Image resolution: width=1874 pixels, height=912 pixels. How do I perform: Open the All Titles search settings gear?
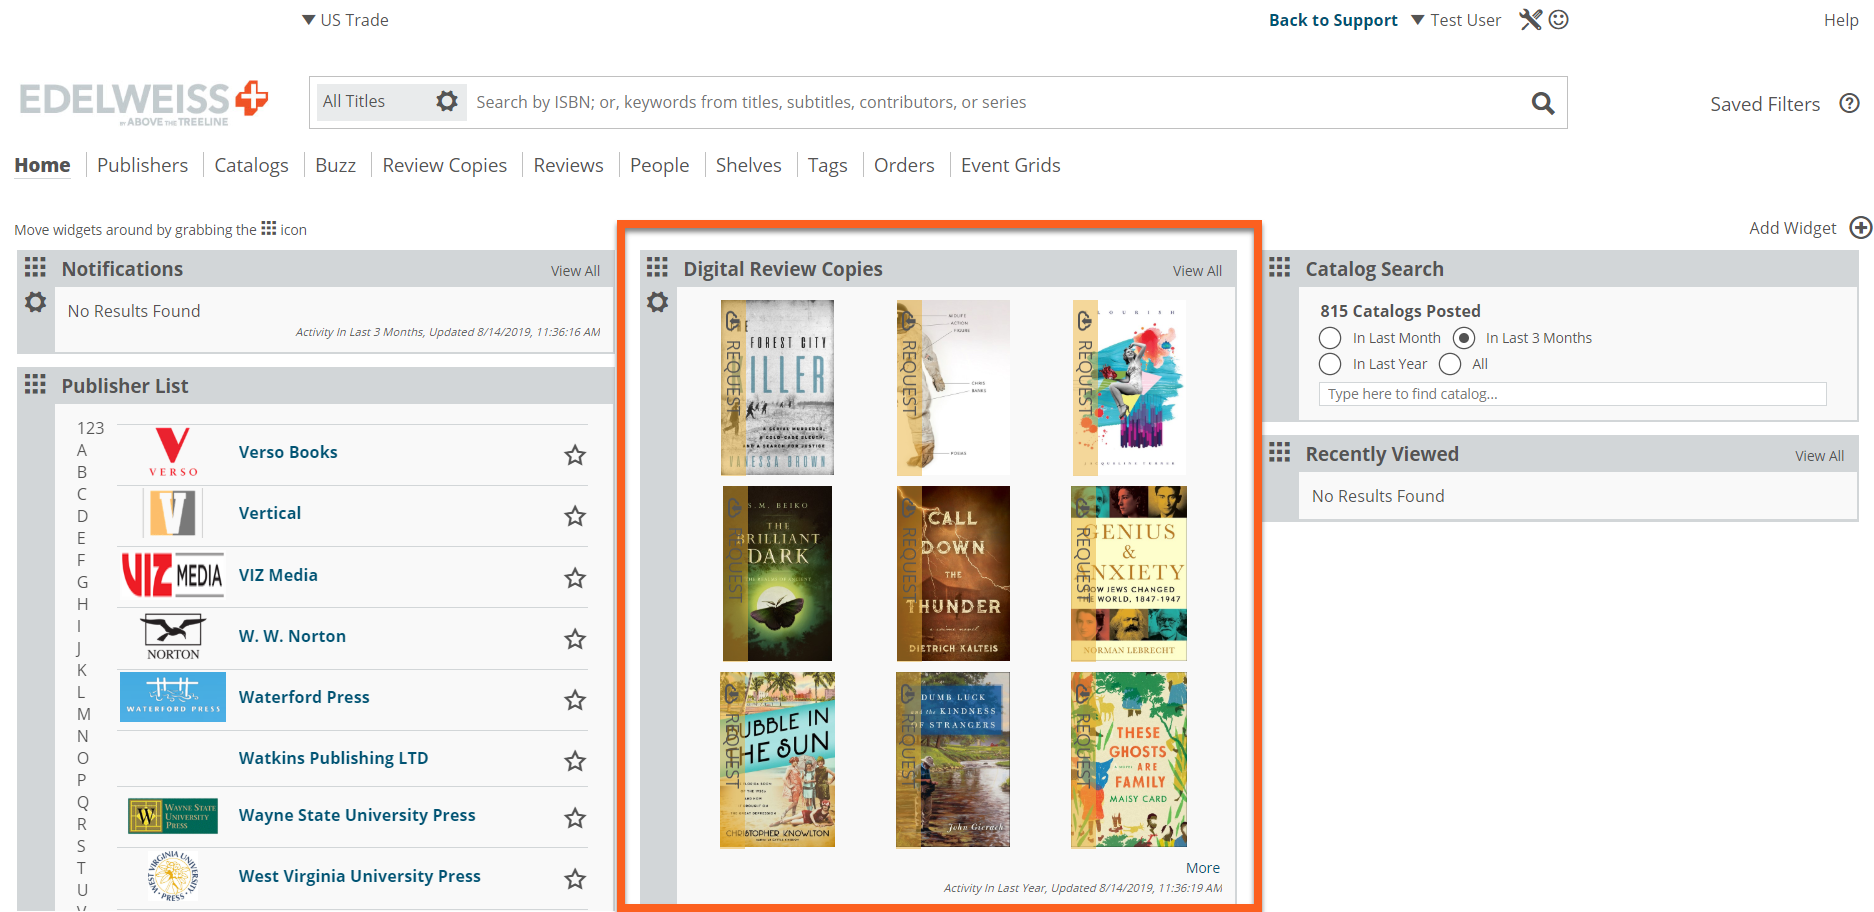447,101
